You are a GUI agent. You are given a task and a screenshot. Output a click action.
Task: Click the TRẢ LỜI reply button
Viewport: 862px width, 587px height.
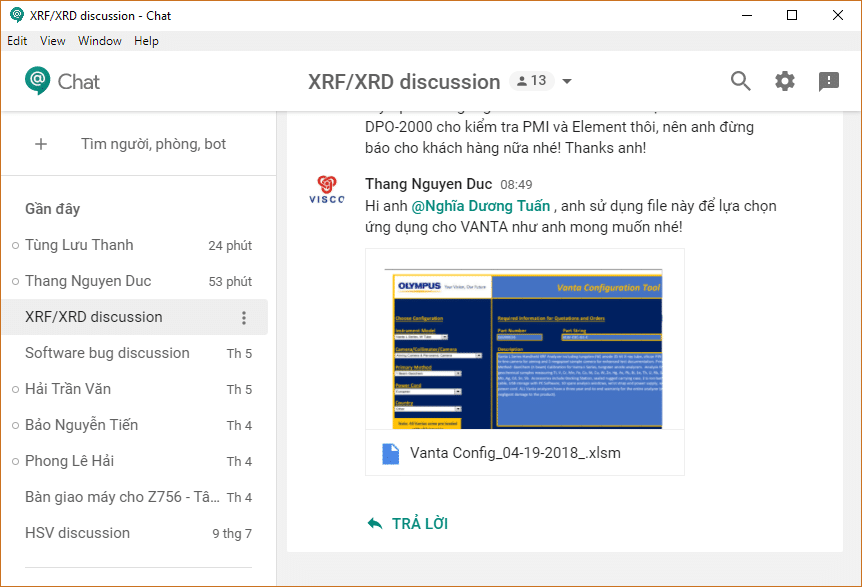pos(408,524)
